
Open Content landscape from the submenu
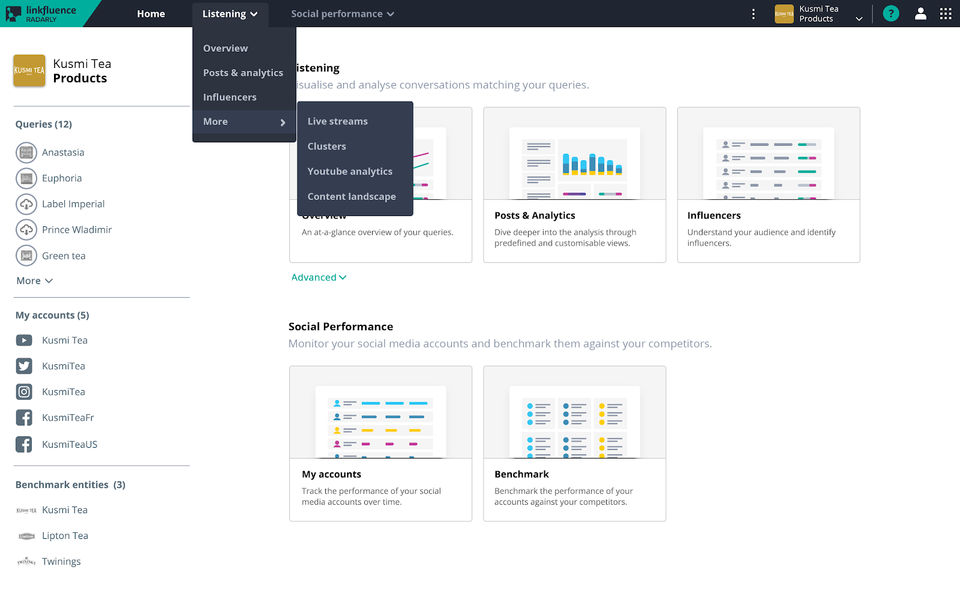coord(351,197)
